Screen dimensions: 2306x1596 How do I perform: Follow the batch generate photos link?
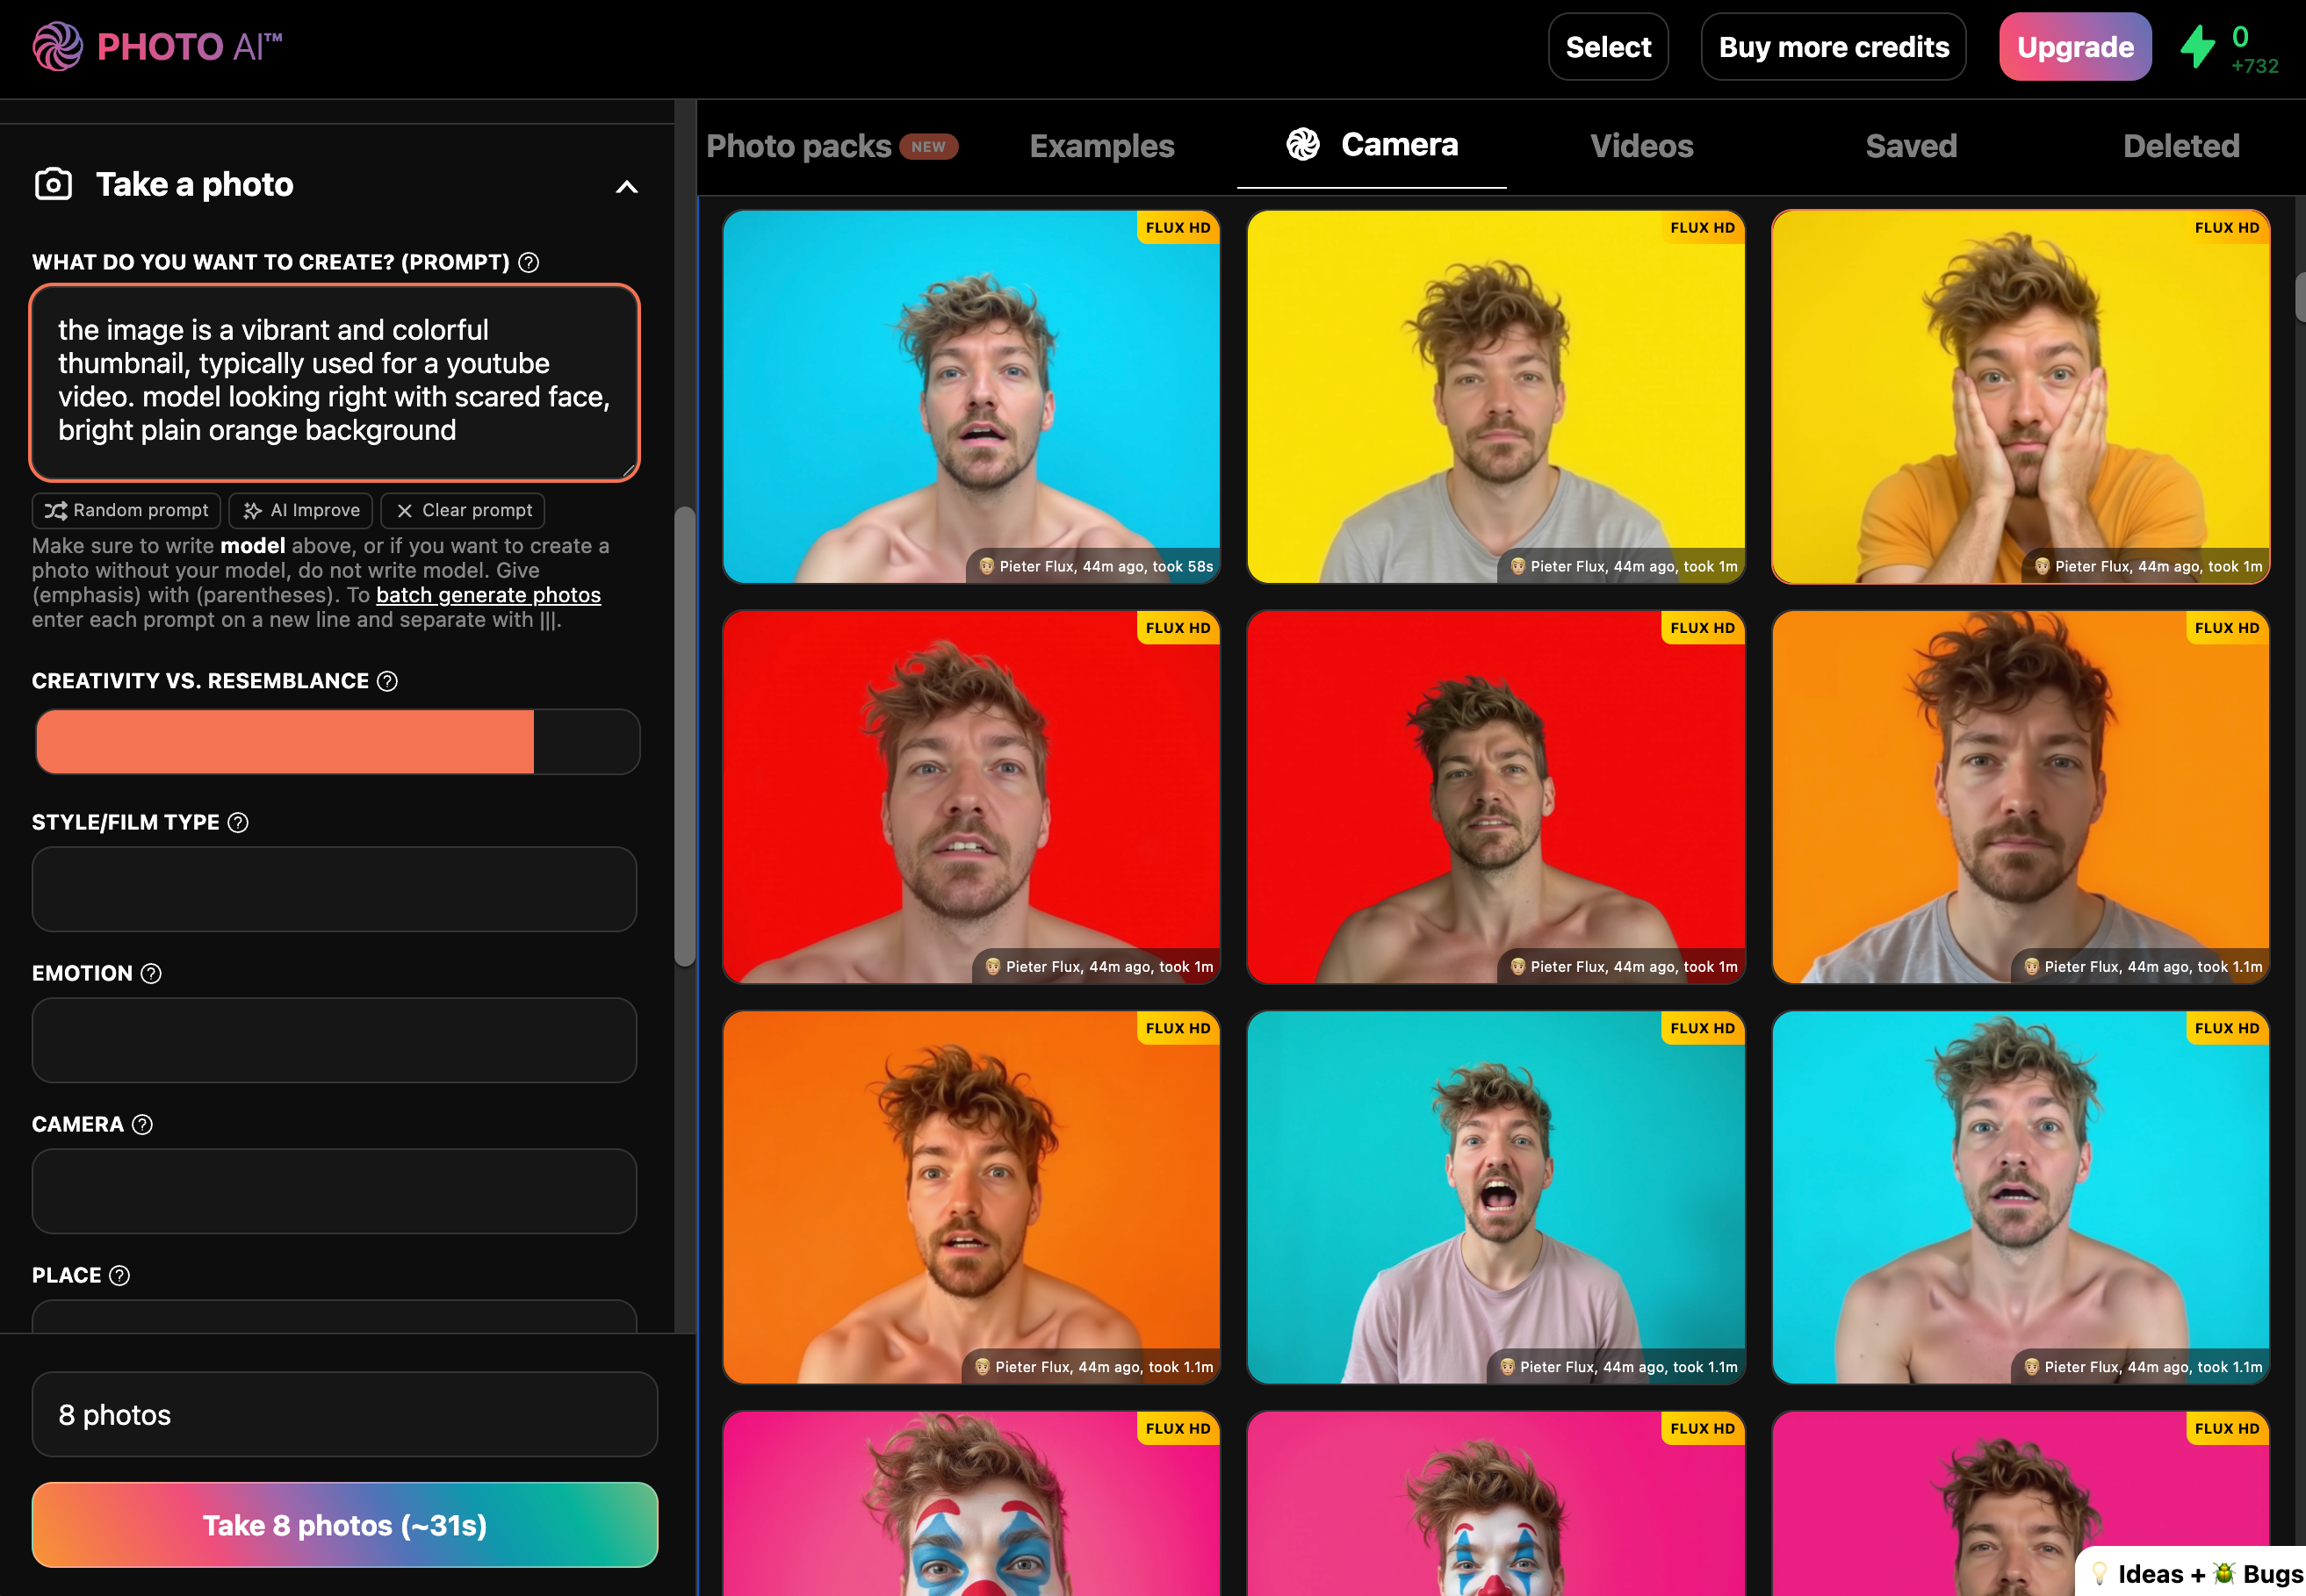click(488, 595)
